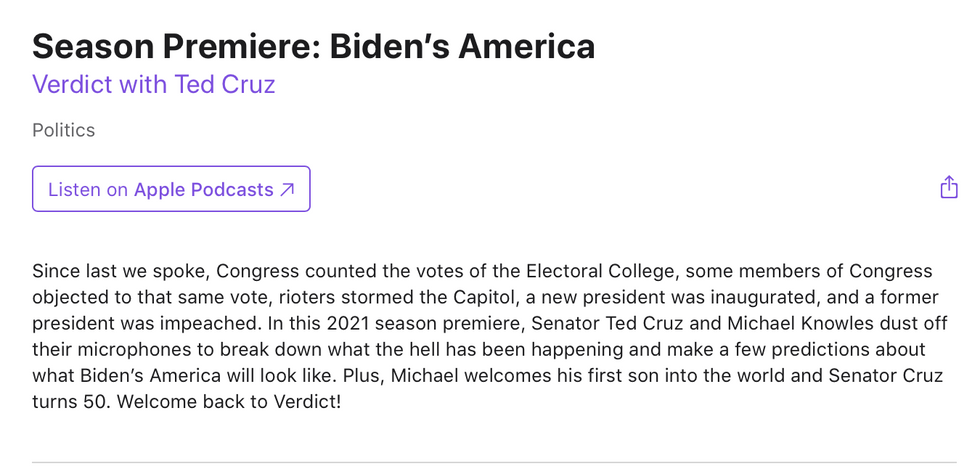The image size is (980, 469).
Task: Open the Listen on Apple Podcasts button
Action: tap(171, 189)
